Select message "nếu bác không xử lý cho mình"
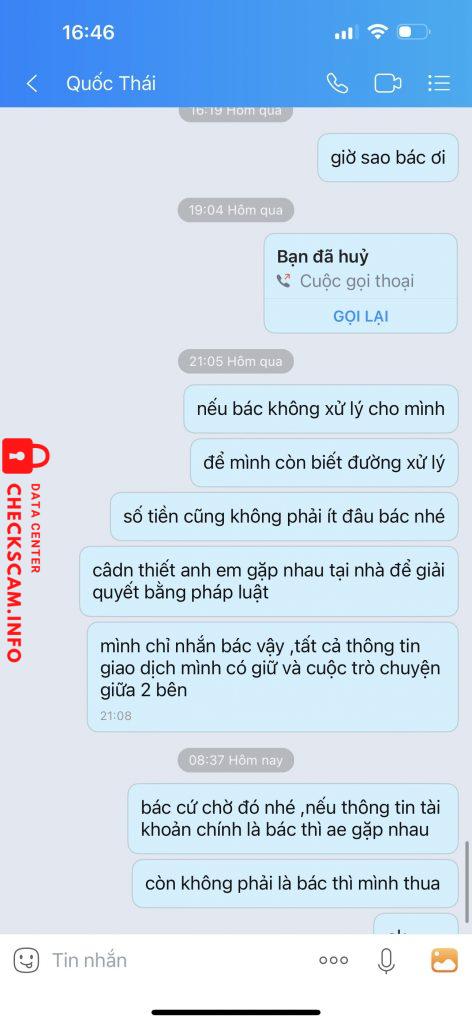 coord(321,409)
